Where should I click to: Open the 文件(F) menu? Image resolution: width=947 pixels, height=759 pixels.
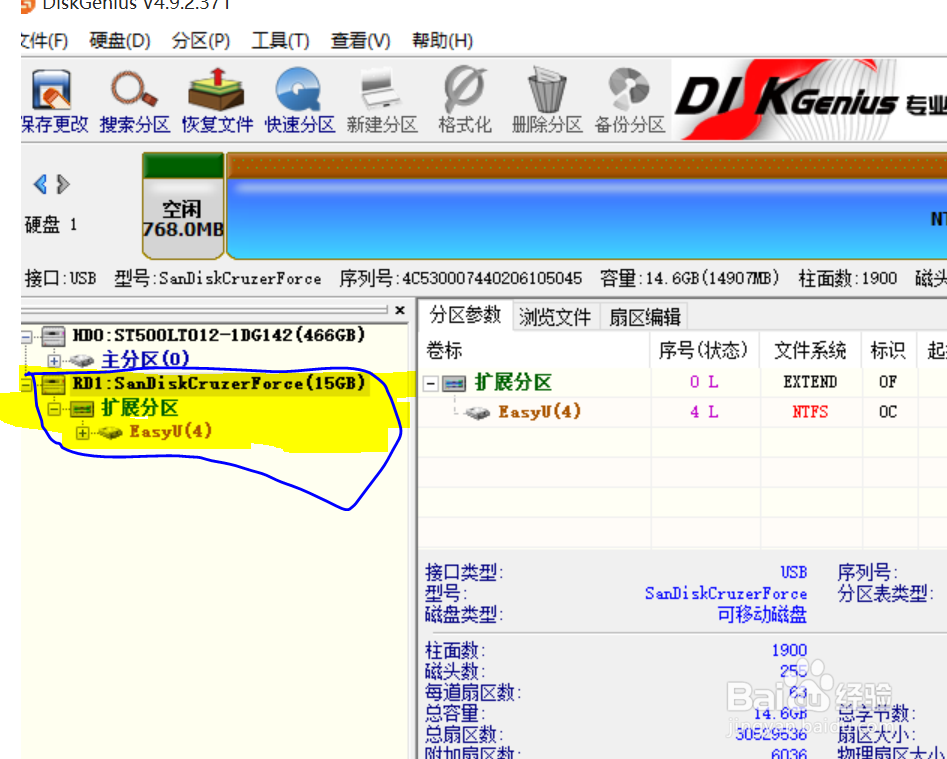44,40
